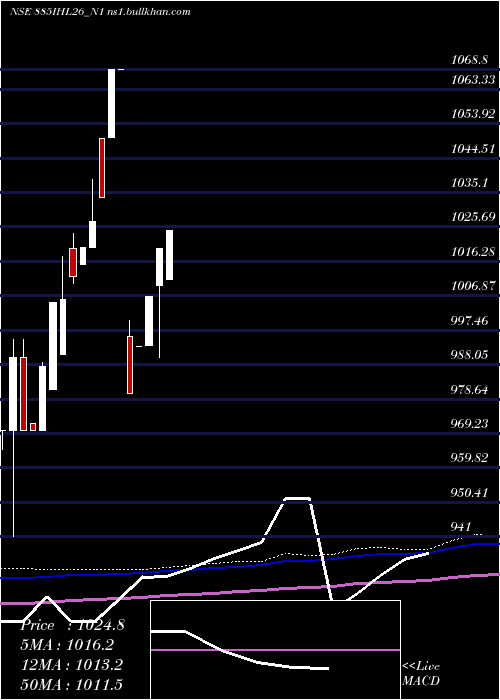Select the 978.64 price level label
500x700 pixels.
pyautogui.click(x=469, y=389)
